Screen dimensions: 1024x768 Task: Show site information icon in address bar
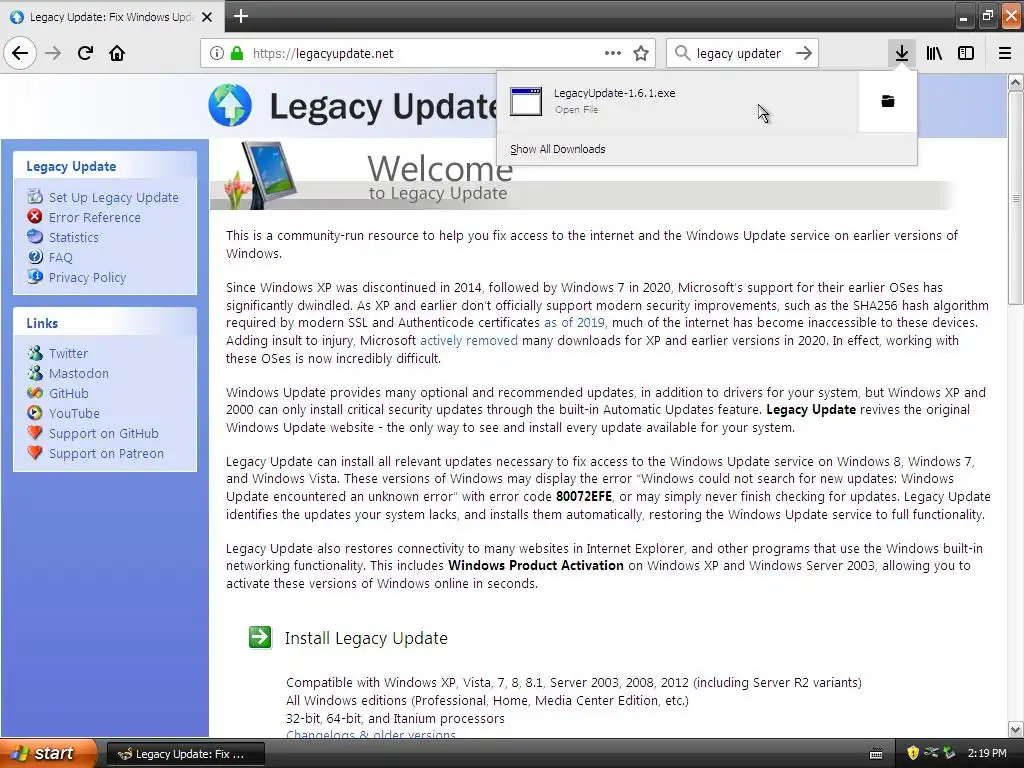[x=217, y=54]
